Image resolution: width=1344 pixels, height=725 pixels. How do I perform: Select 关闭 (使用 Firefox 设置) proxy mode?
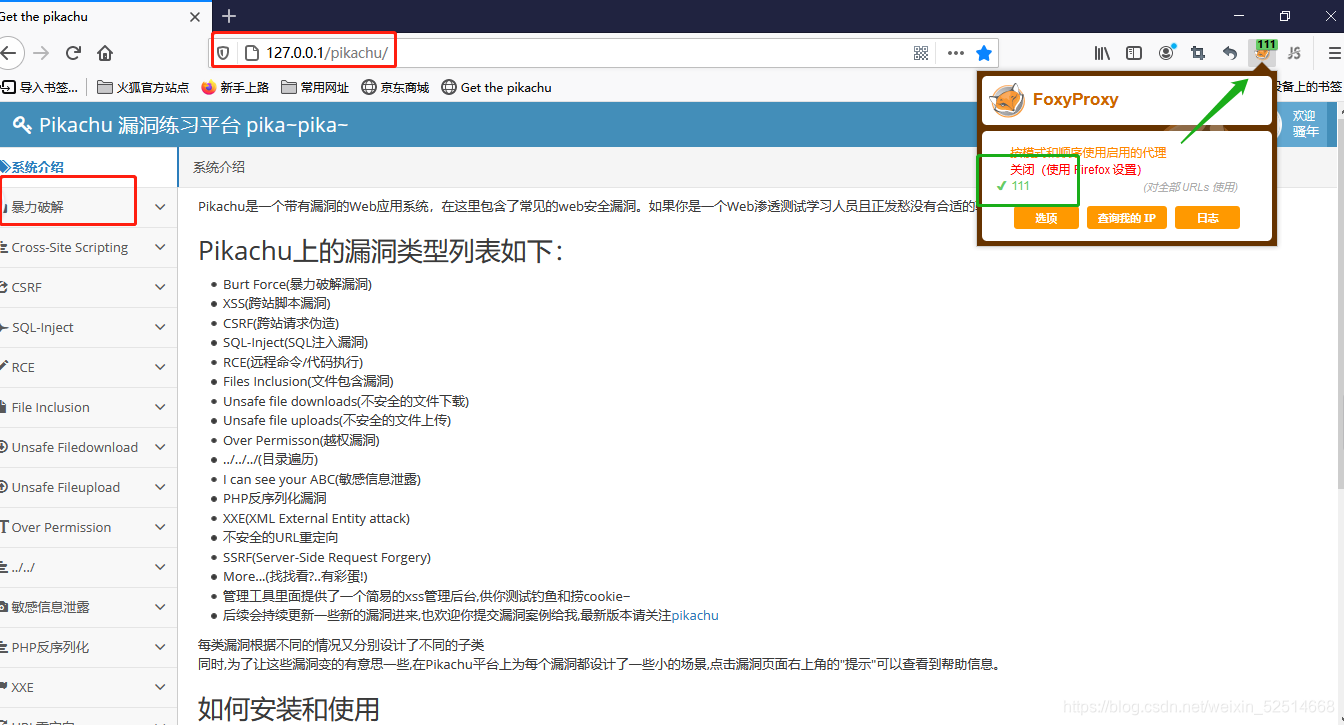tap(1075, 169)
